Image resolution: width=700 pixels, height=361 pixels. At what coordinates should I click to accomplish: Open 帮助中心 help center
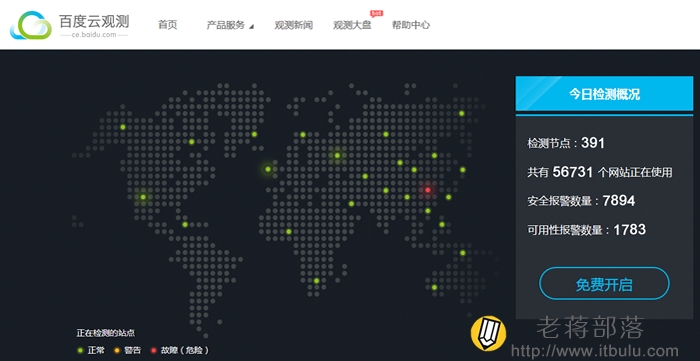pos(411,25)
